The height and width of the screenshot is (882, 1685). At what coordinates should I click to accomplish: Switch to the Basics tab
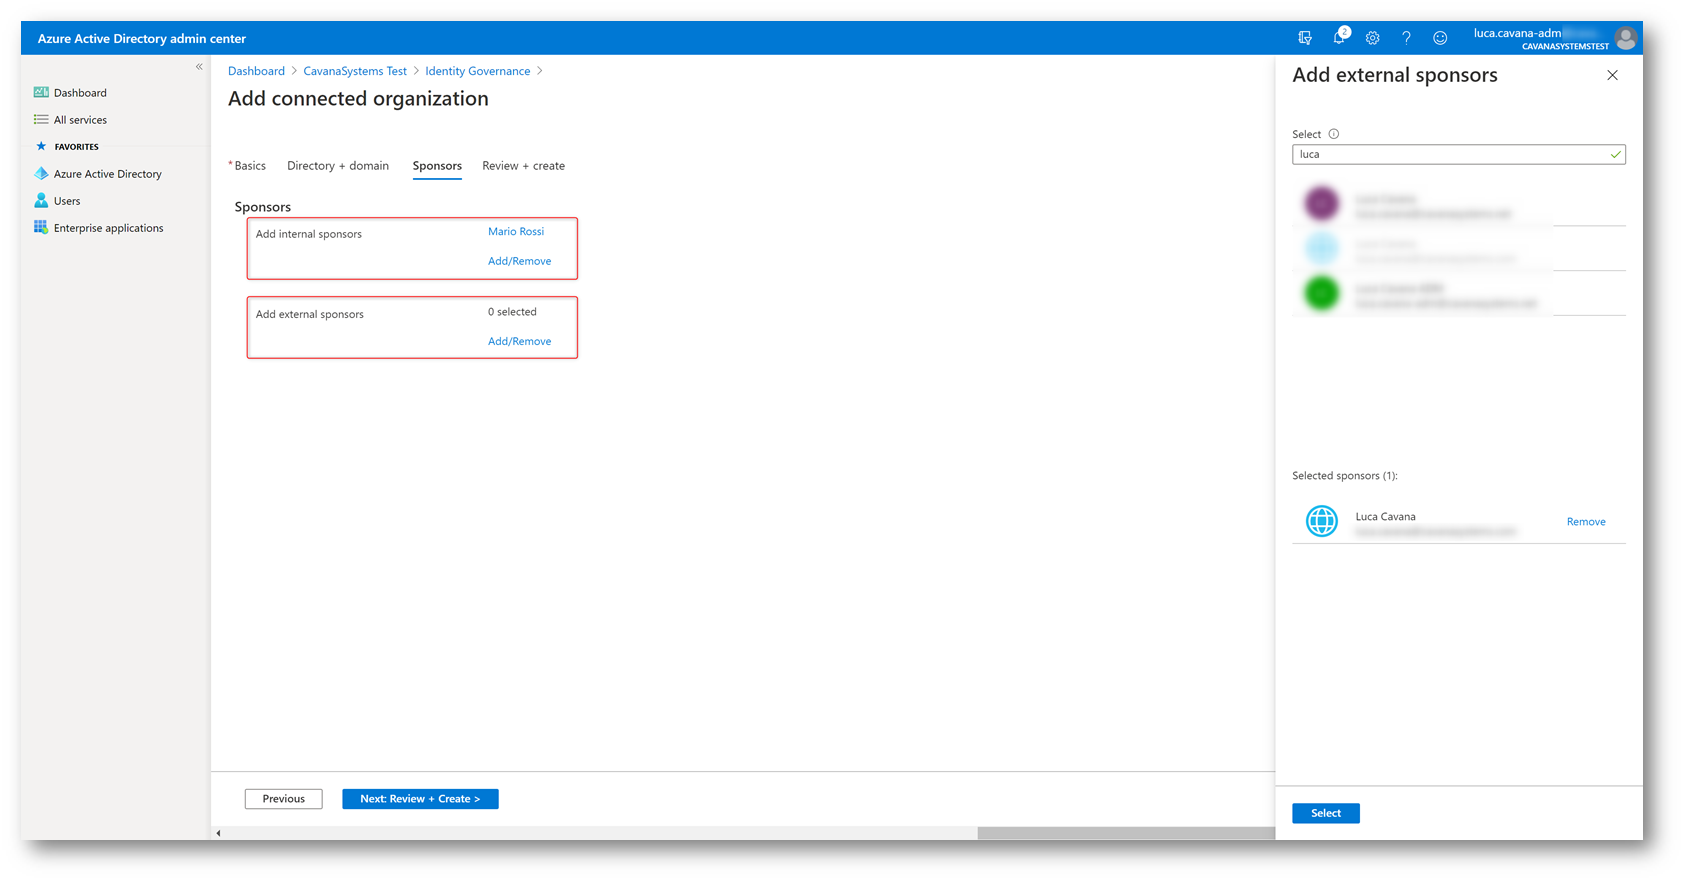[x=250, y=166]
